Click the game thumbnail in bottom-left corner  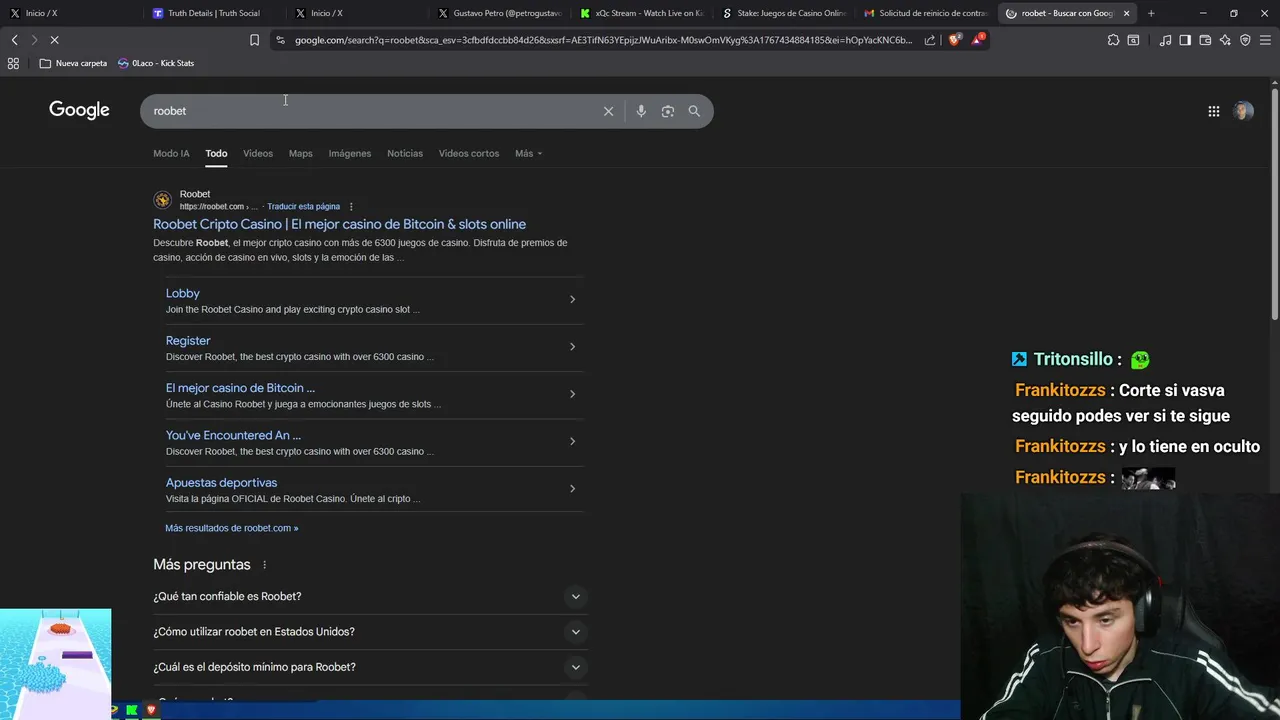56,664
